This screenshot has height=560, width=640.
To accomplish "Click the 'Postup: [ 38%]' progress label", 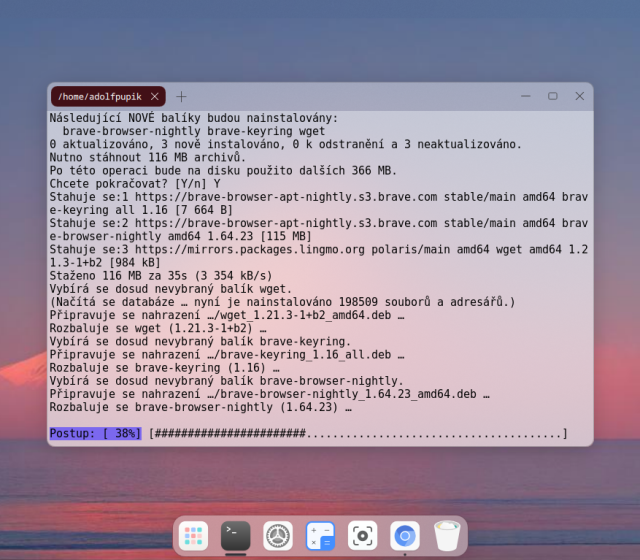I will pyautogui.click(x=95, y=434).
